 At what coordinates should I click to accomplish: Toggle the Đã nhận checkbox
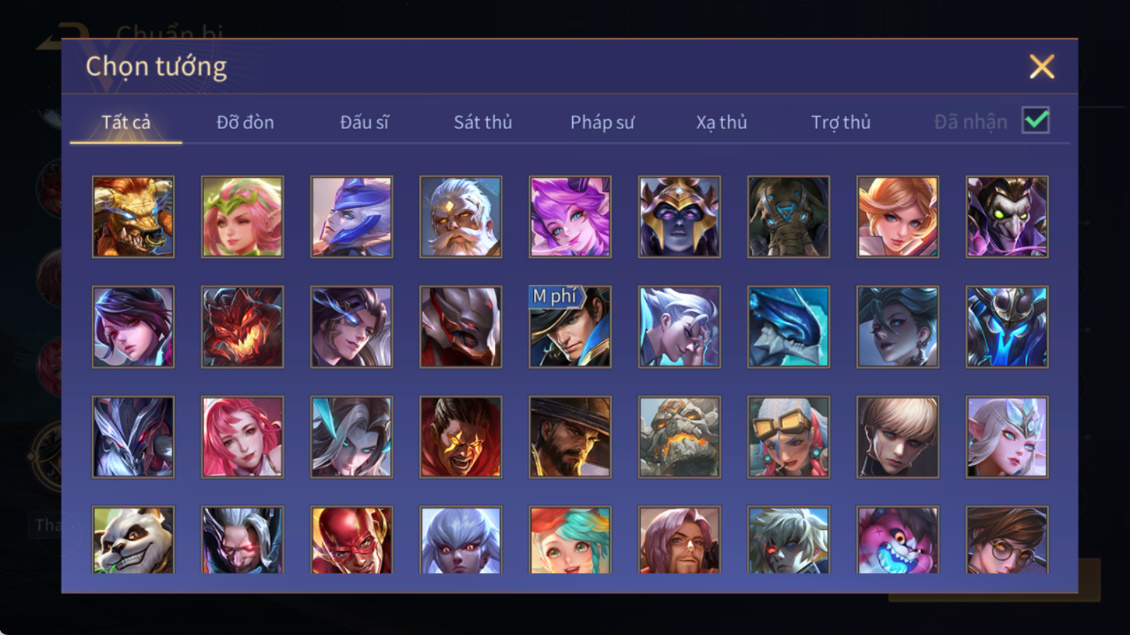tap(1036, 120)
